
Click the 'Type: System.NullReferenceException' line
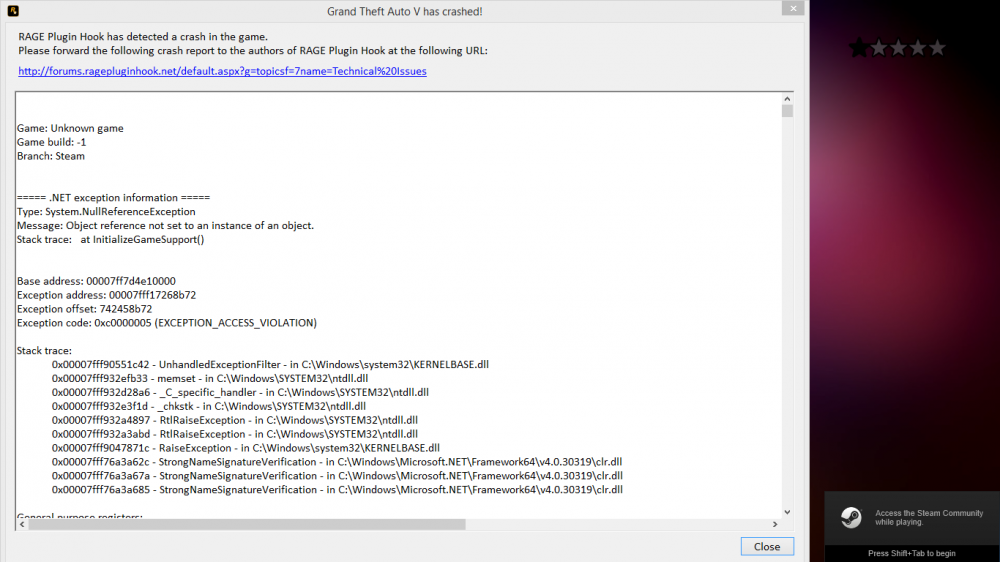tap(107, 212)
